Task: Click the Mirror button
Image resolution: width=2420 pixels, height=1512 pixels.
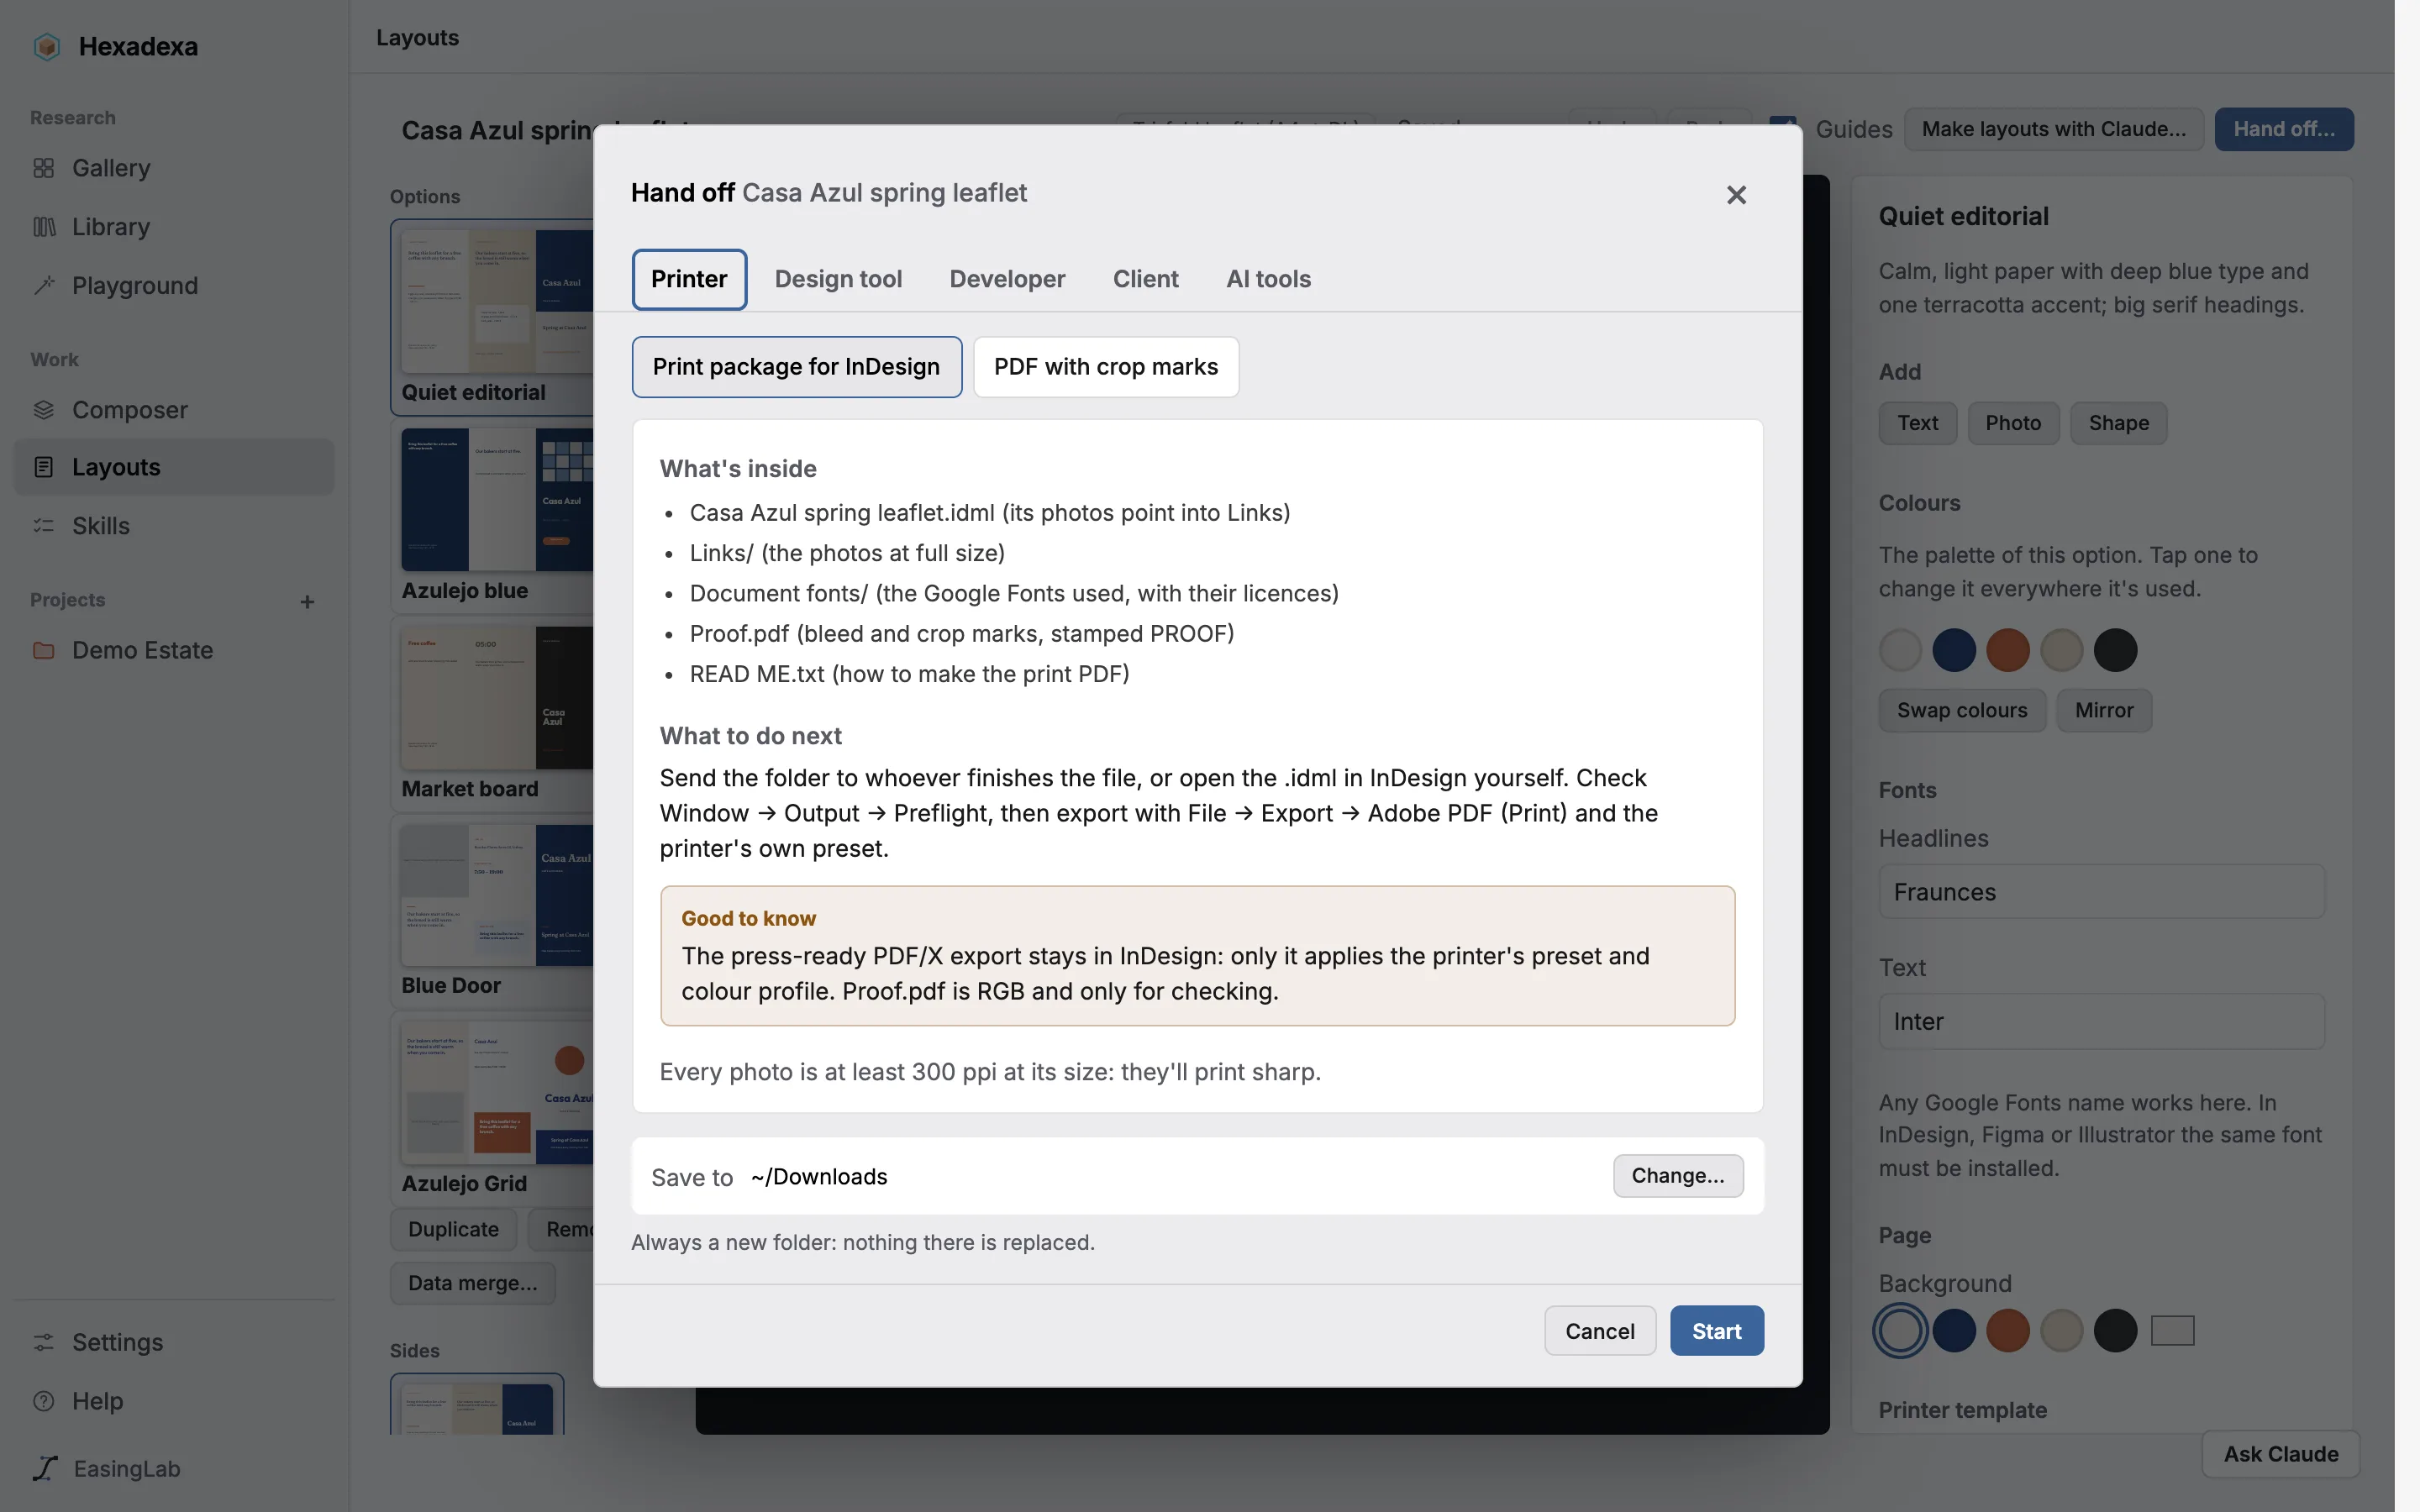Action: [x=2103, y=710]
